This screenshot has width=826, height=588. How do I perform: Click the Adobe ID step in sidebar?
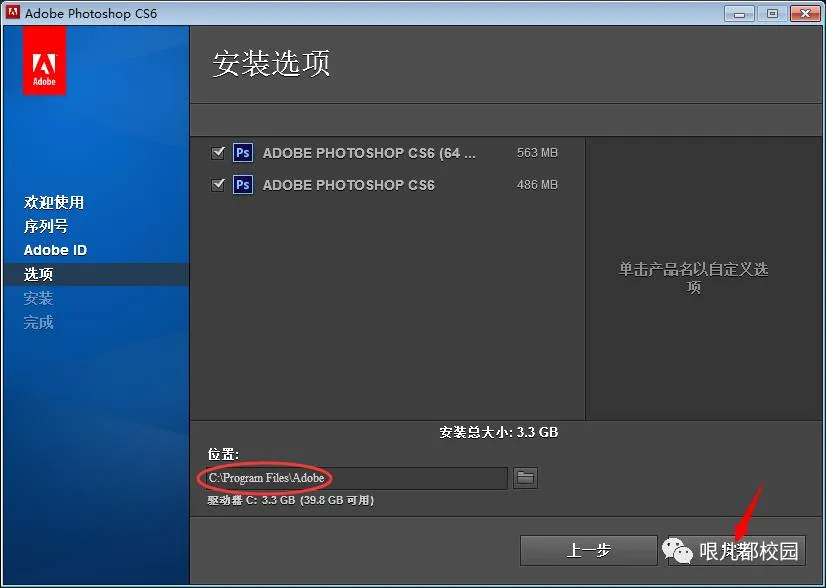[x=55, y=250]
